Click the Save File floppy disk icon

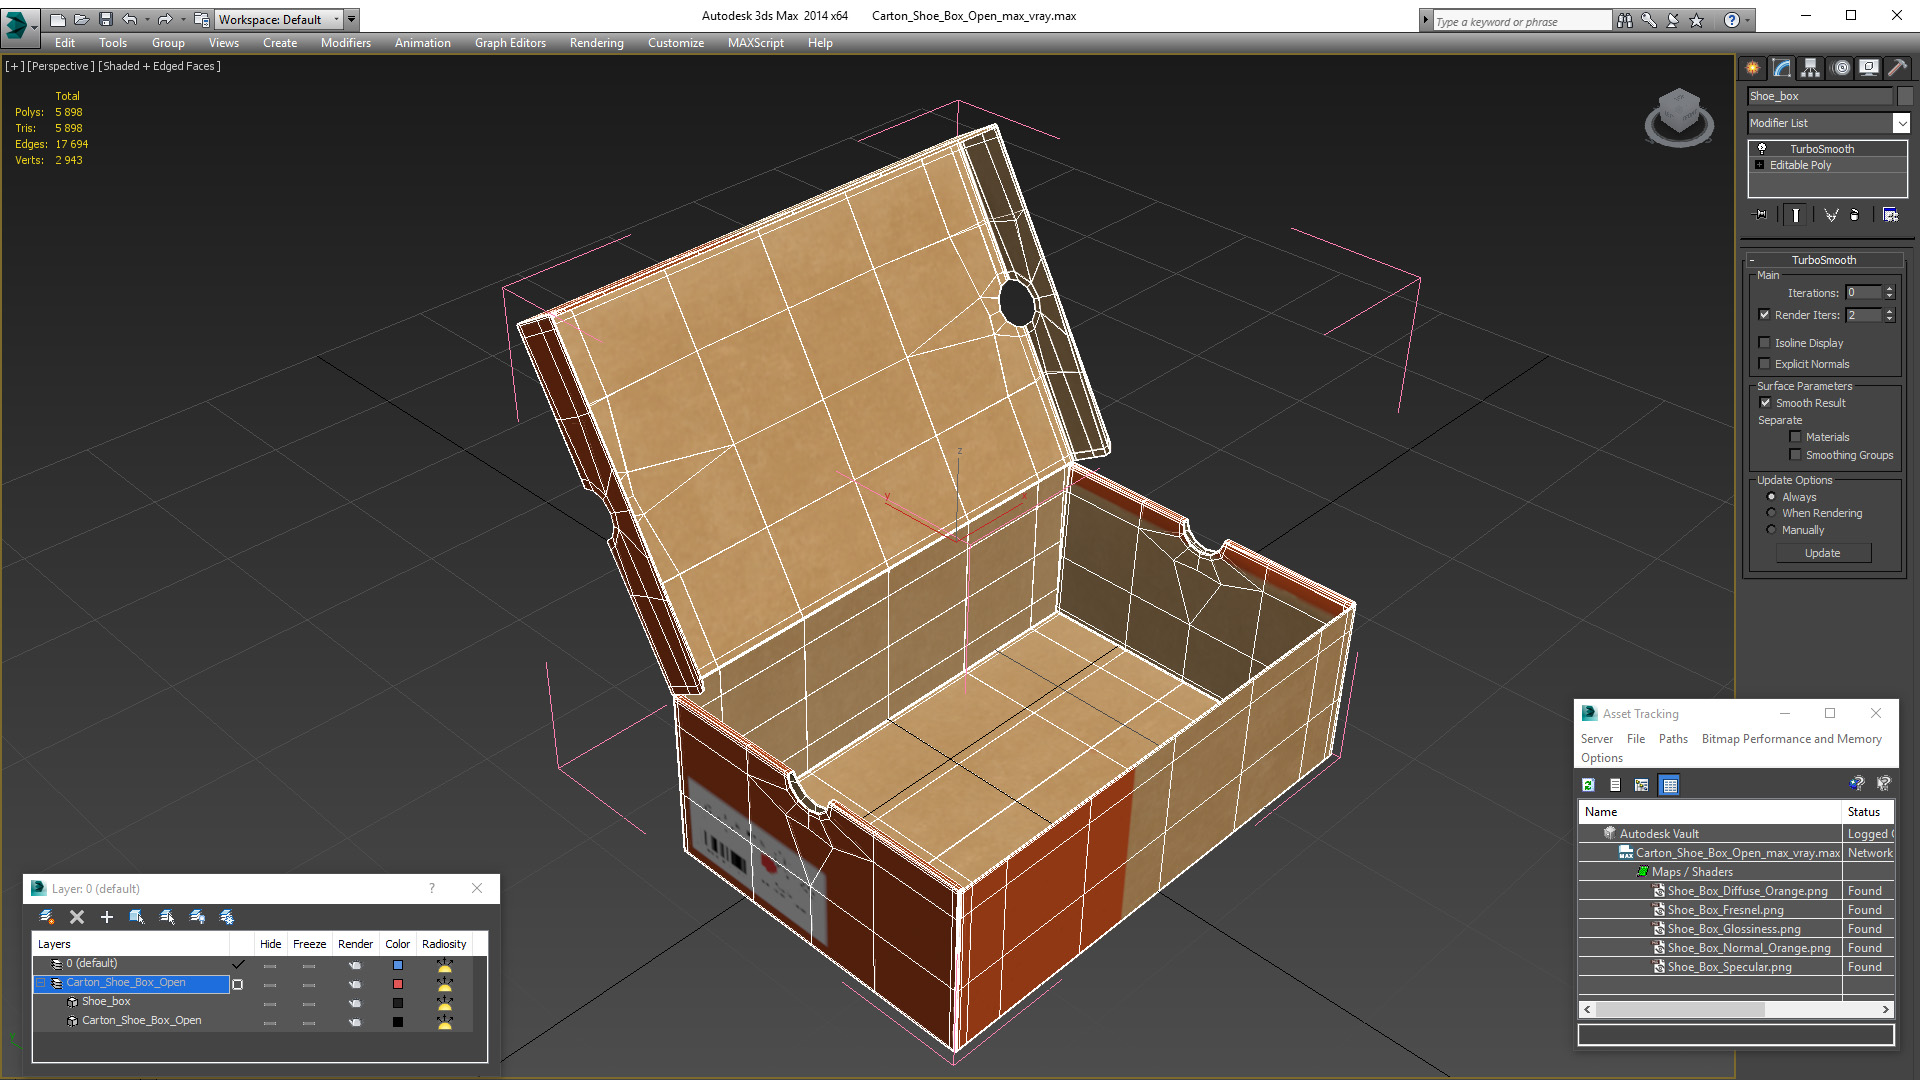coord(105,19)
